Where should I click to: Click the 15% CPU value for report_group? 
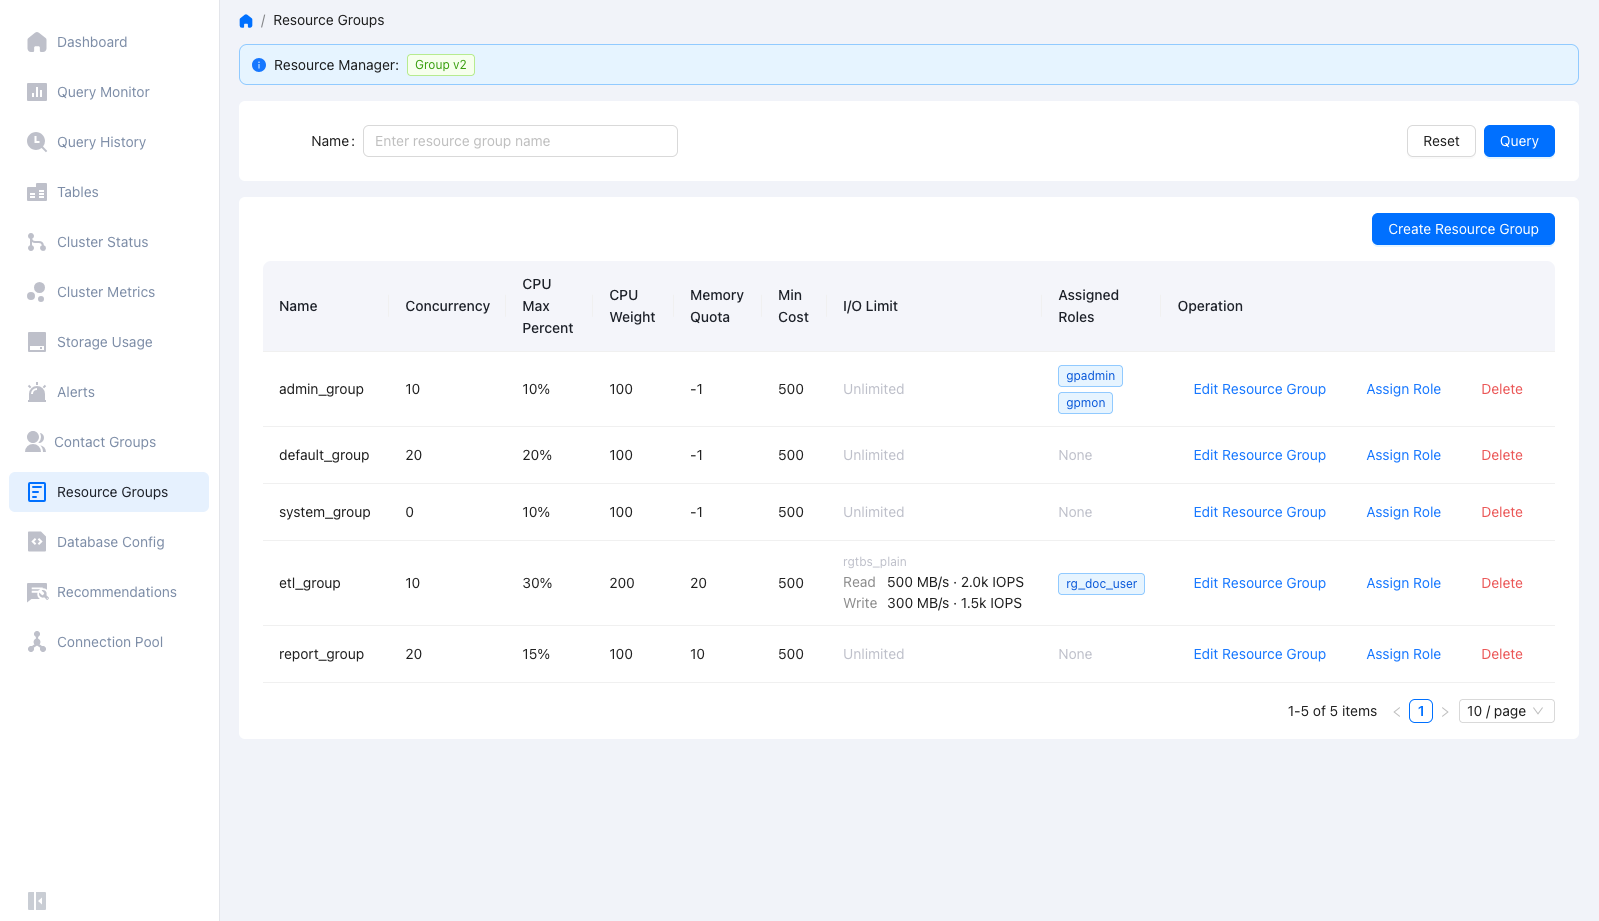[536, 654]
